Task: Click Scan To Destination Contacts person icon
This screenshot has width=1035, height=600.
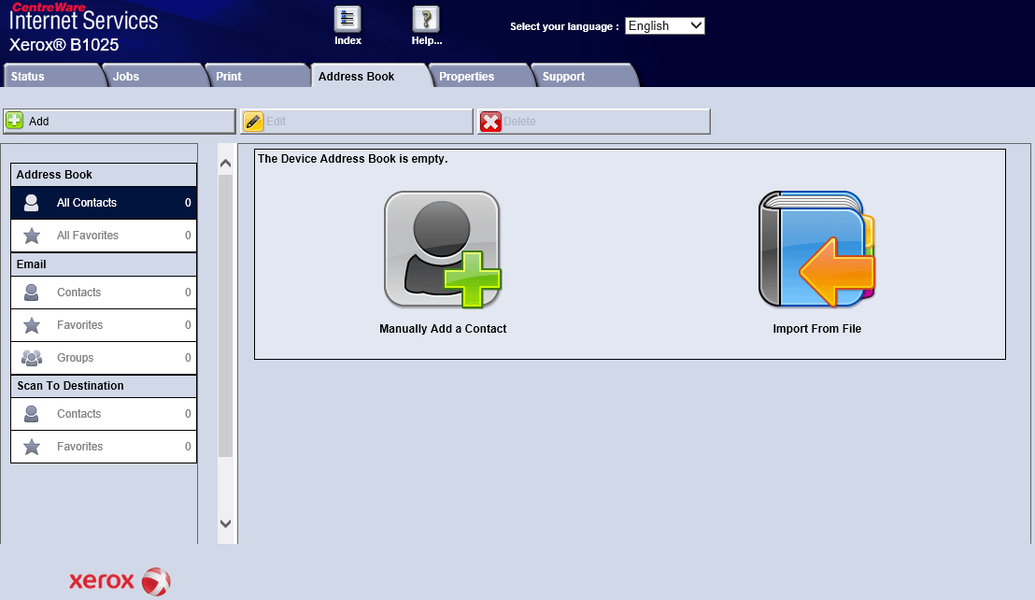Action: click(31, 414)
